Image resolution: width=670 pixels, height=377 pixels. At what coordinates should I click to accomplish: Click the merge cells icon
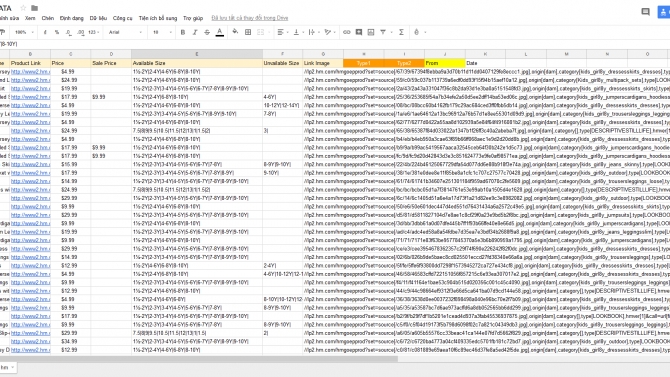pyautogui.click(x=260, y=32)
